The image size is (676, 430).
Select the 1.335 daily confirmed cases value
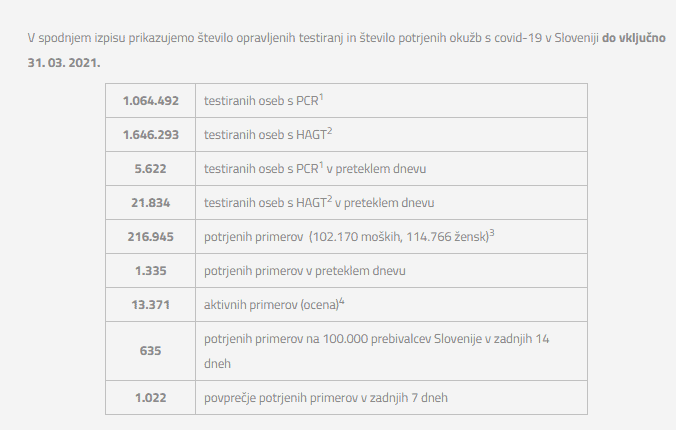150,270
